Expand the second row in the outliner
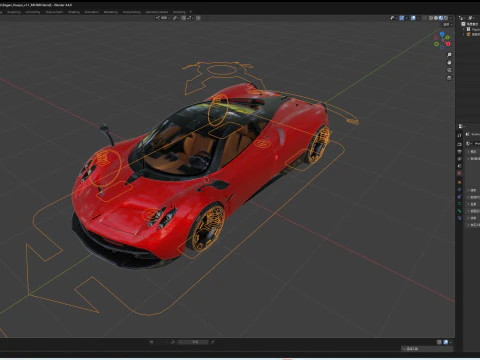480x360 pixels. [464, 29]
